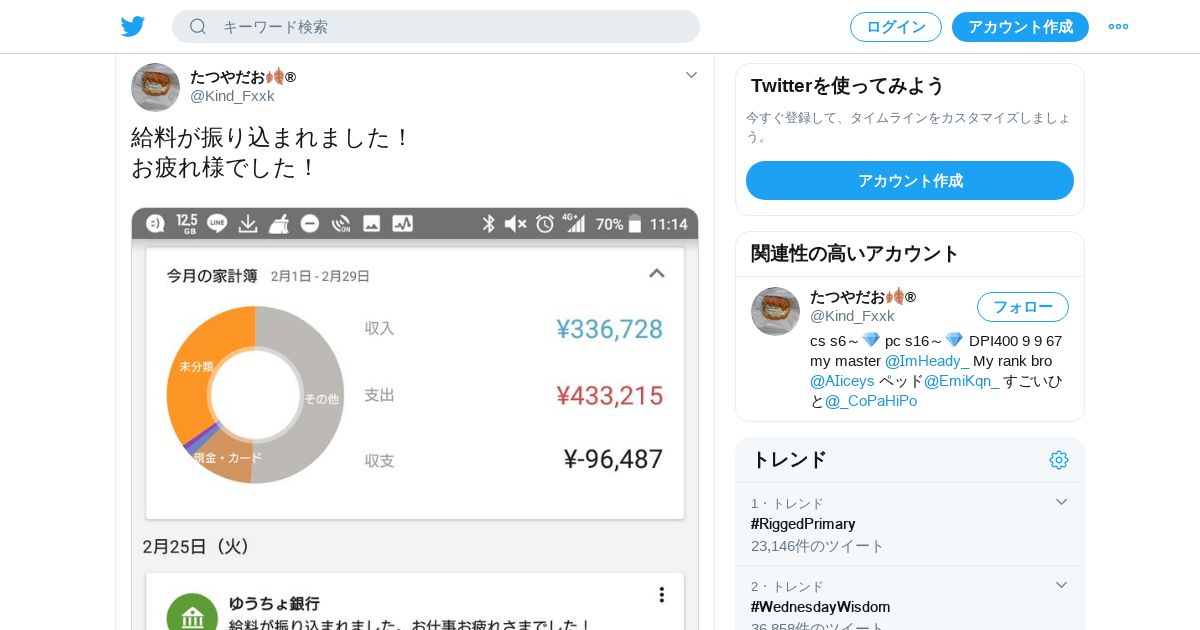Image resolution: width=1200 pixels, height=630 pixels.
Task: Open the #RiggedPrimary trend dropdown arrow
Action: [x=1062, y=502]
